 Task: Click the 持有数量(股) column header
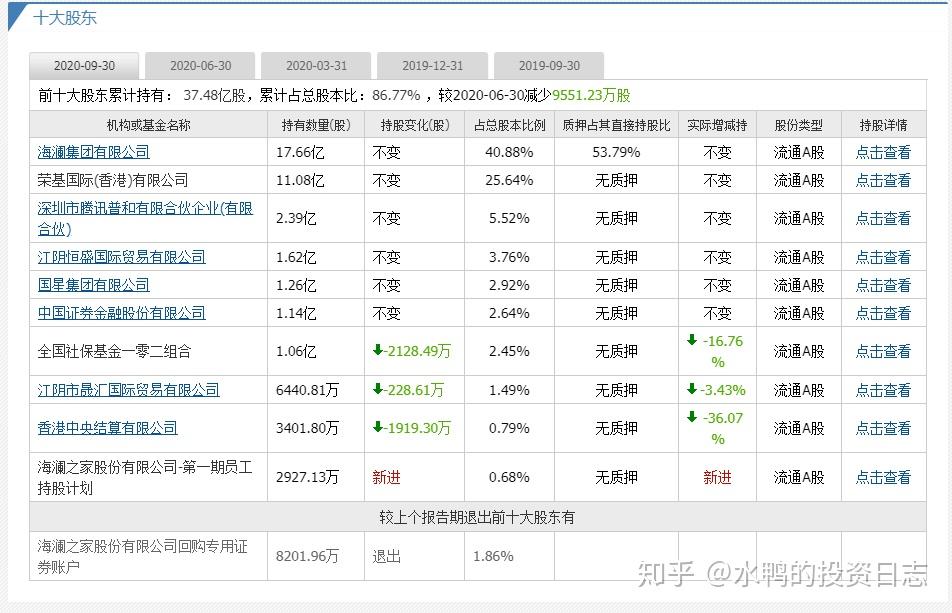click(x=316, y=125)
